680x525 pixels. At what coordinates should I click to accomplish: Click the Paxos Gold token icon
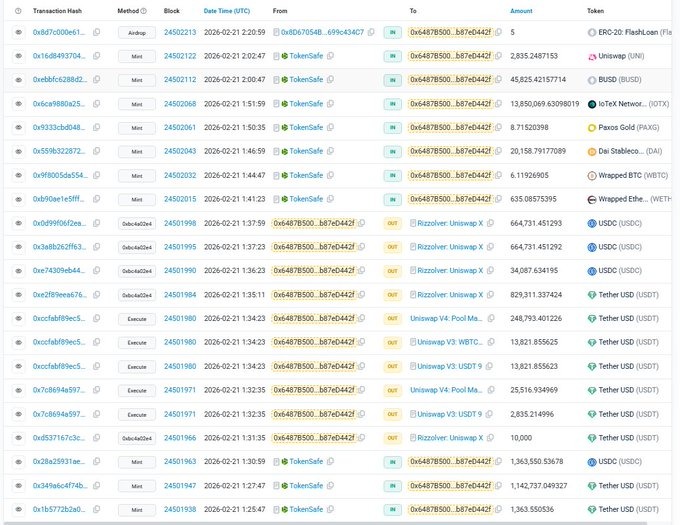[x=592, y=128]
